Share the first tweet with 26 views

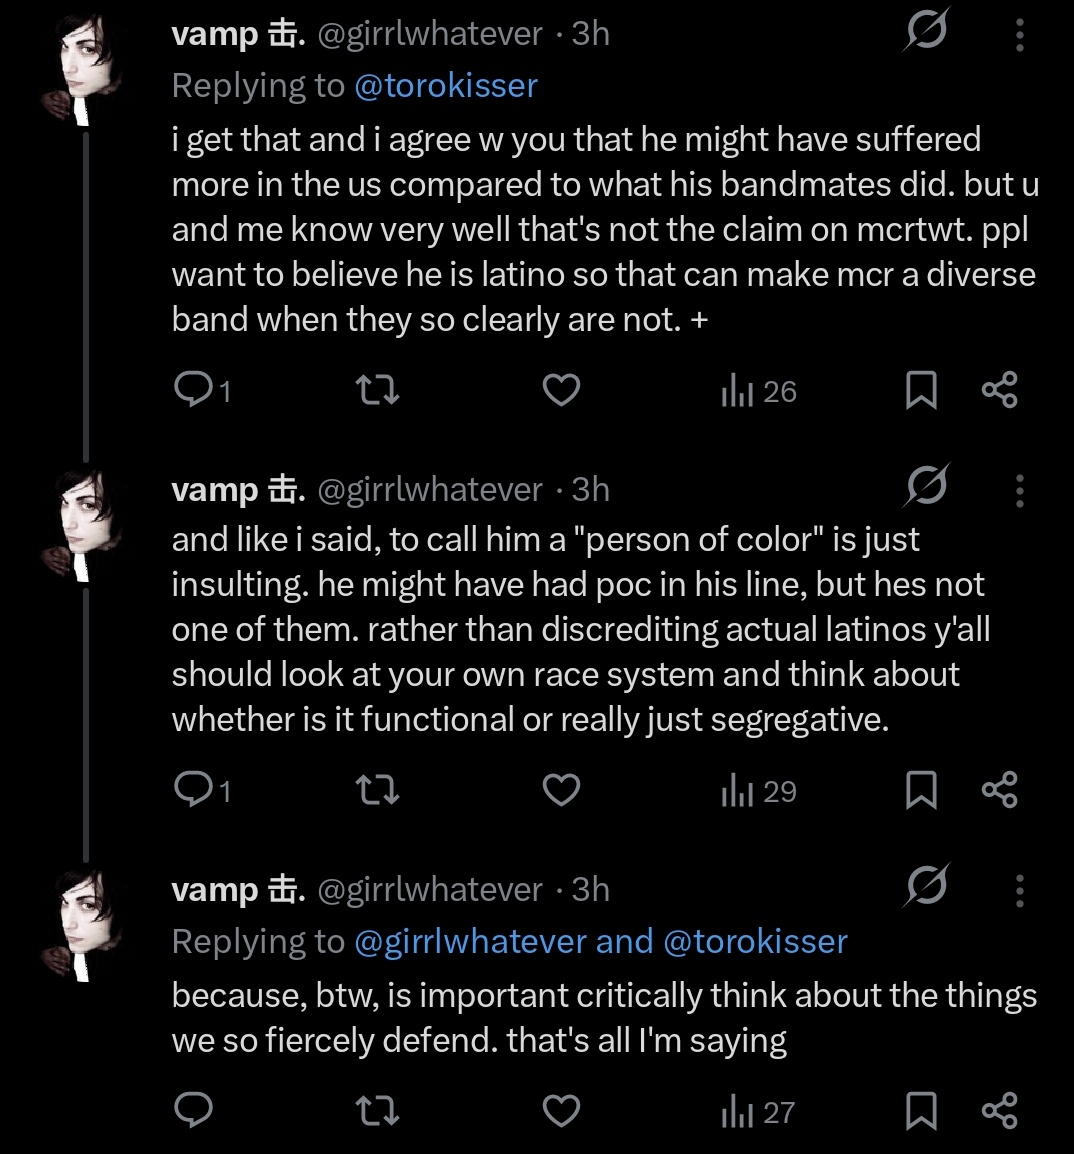1000,390
